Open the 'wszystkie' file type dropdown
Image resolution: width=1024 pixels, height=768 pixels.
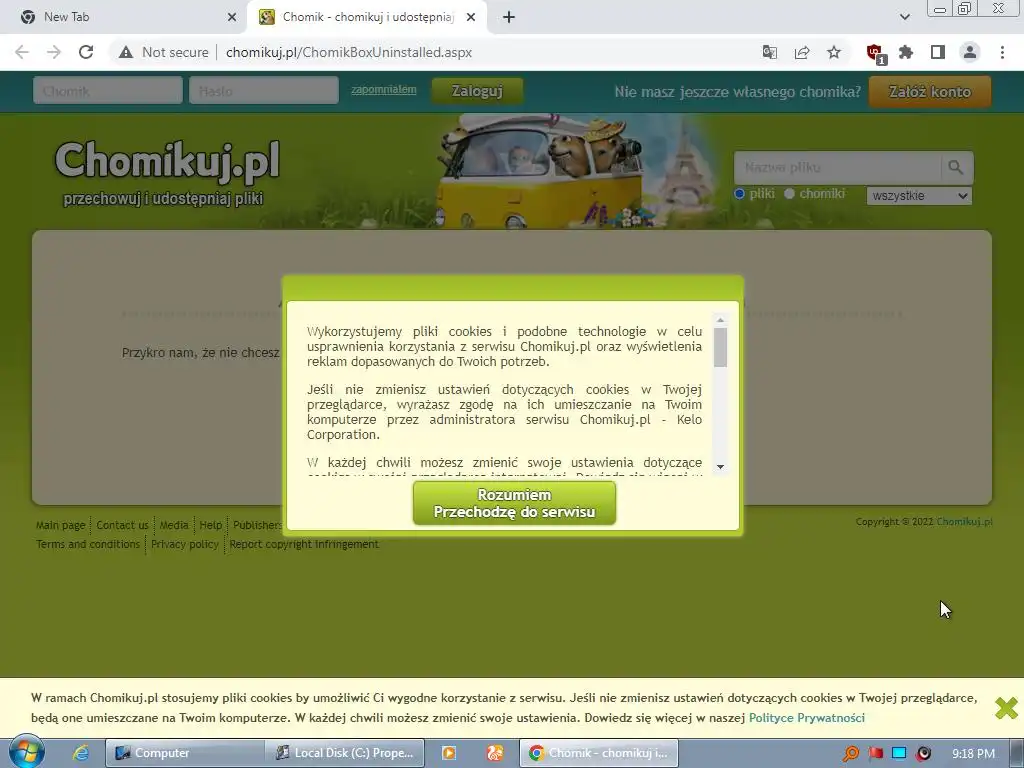pyautogui.click(x=919, y=196)
